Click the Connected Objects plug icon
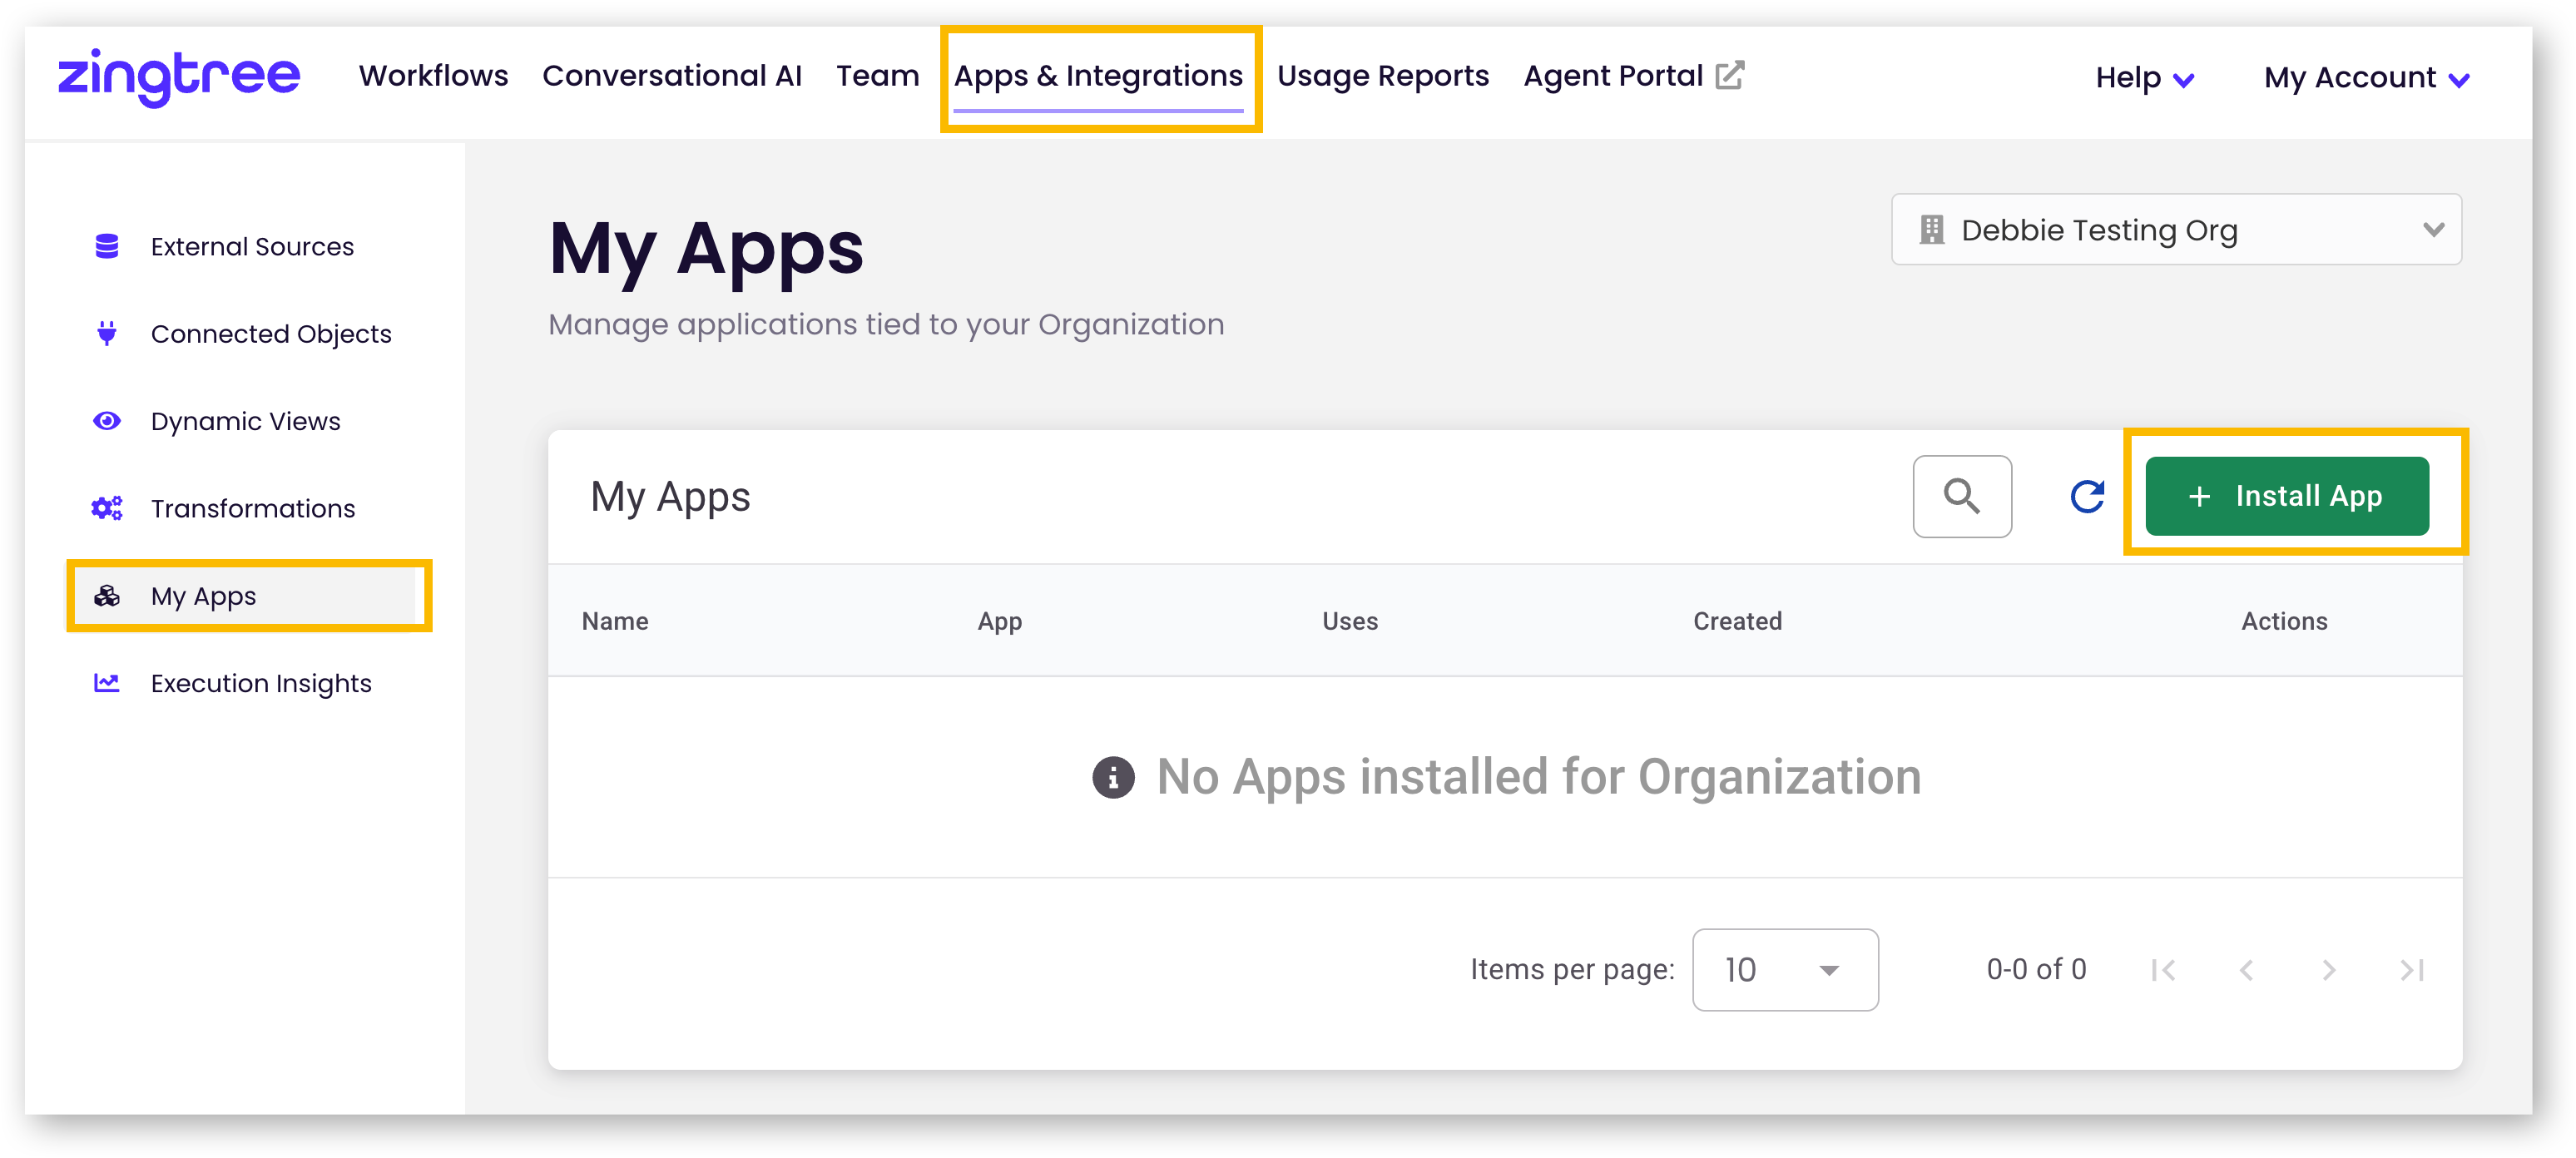This screenshot has height=1158, width=2576. 107,333
